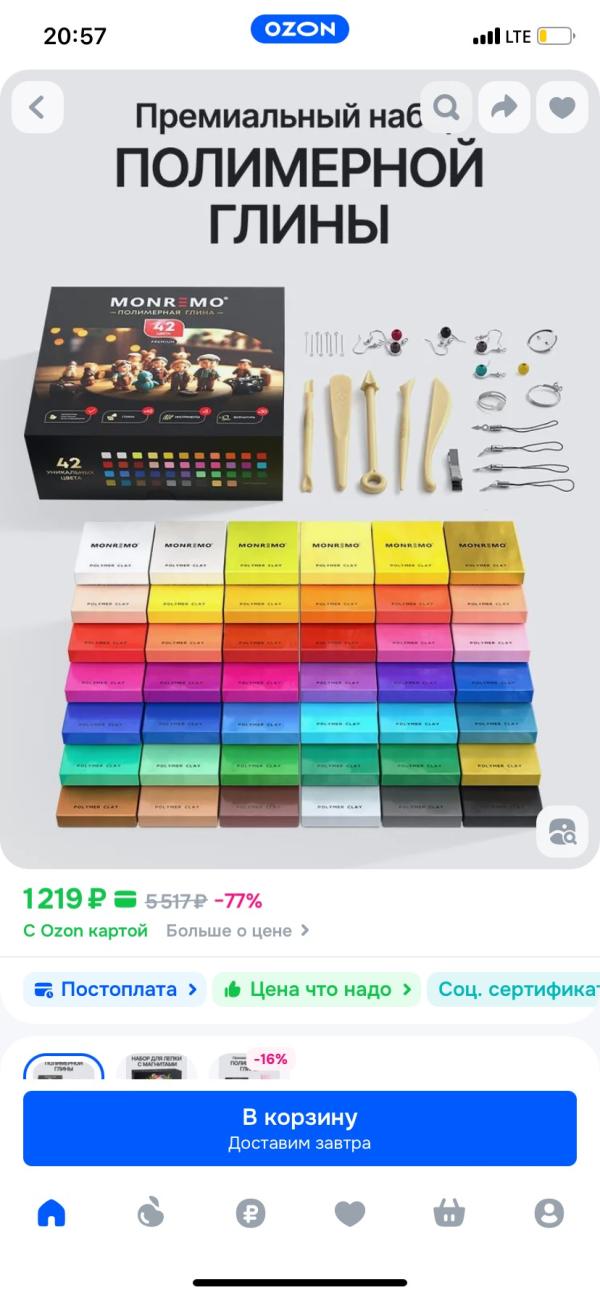Expand Больше о цене details
The width and height of the screenshot is (600, 1297).
coord(238,931)
